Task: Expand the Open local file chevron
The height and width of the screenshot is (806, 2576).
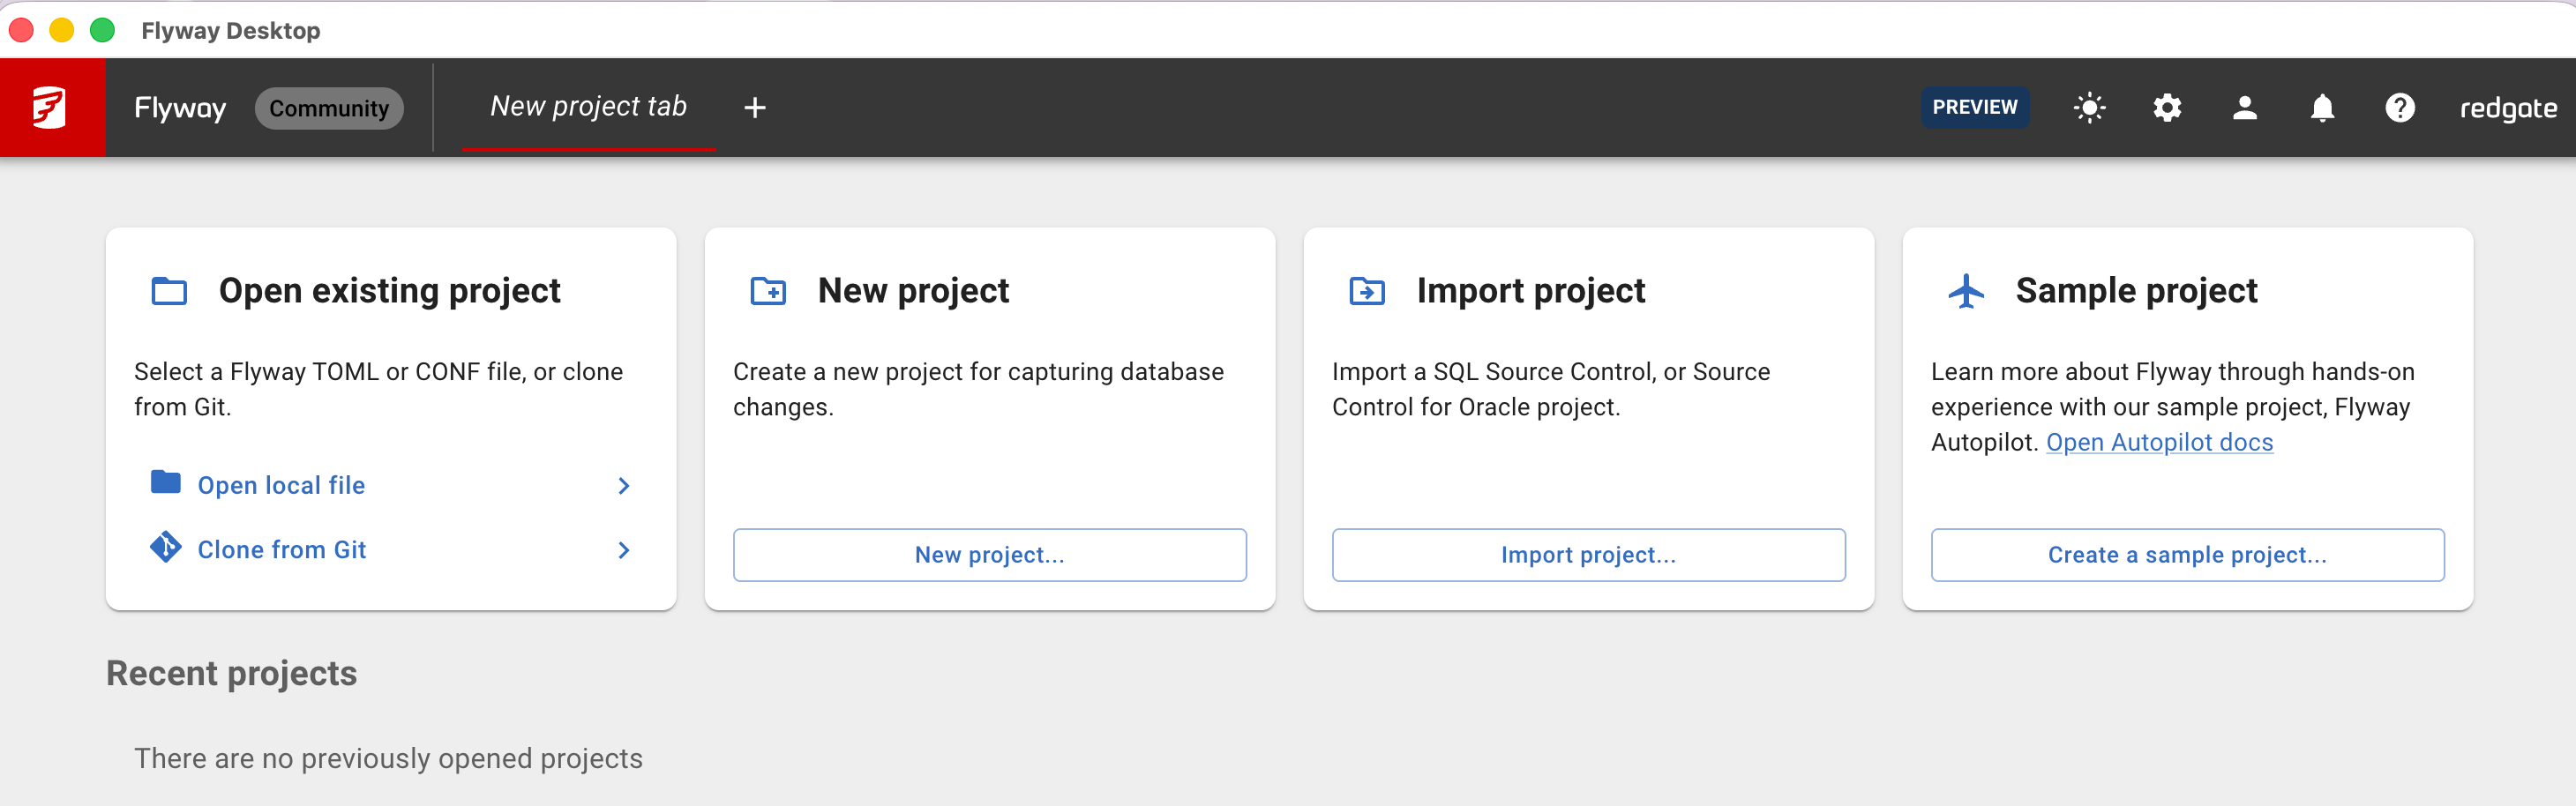Action: click(624, 485)
